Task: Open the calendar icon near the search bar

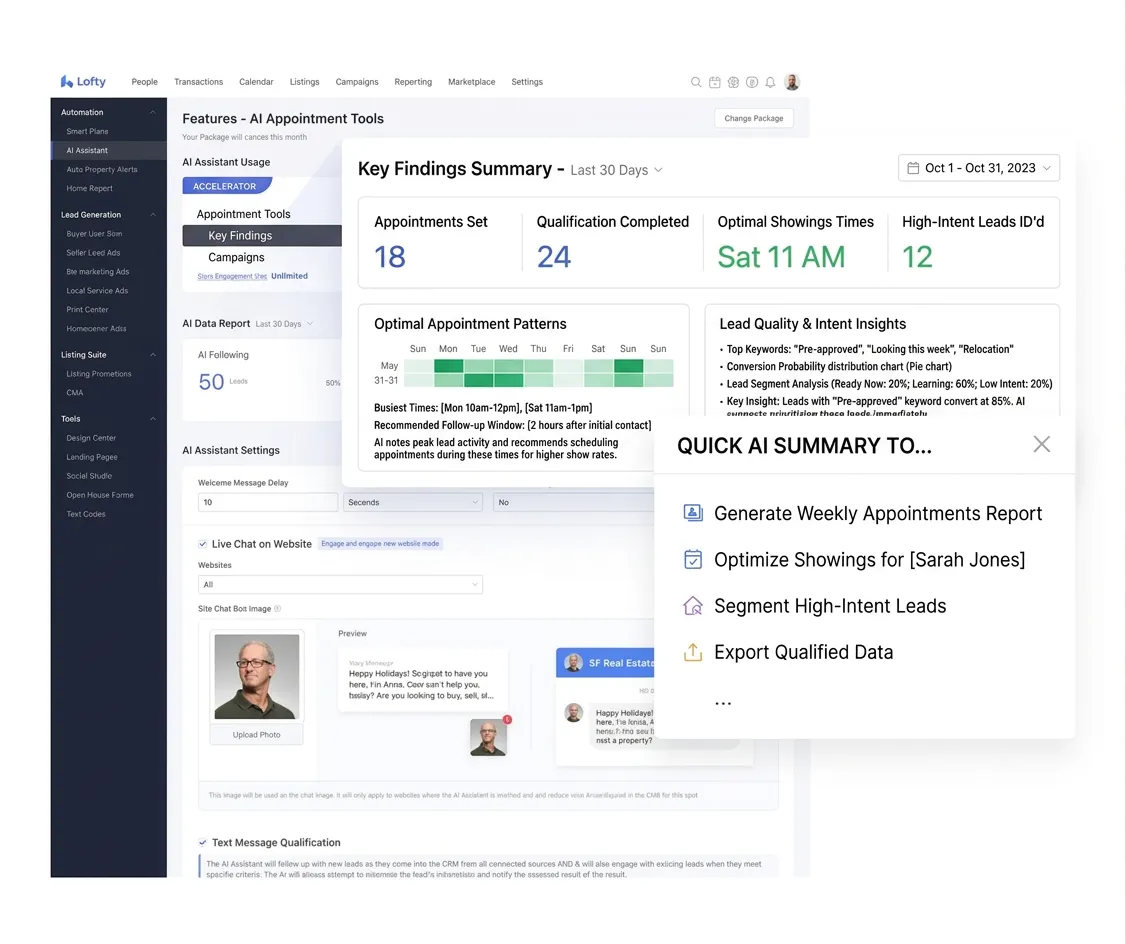Action: coord(714,82)
